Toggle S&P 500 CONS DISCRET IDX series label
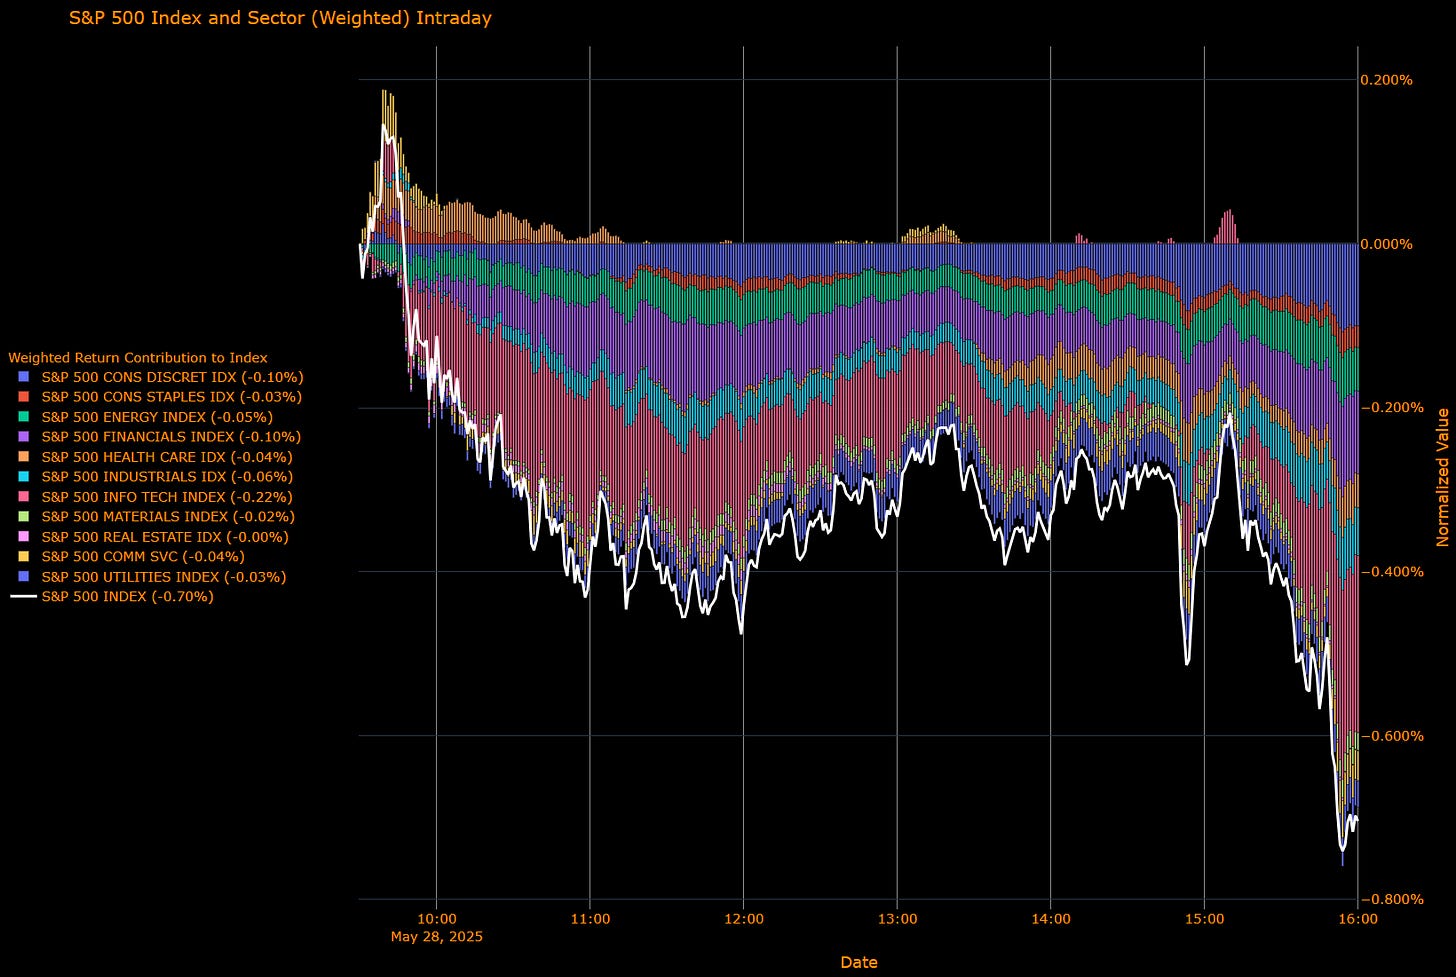Viewport: 1456px width, 977px height. 172,377
